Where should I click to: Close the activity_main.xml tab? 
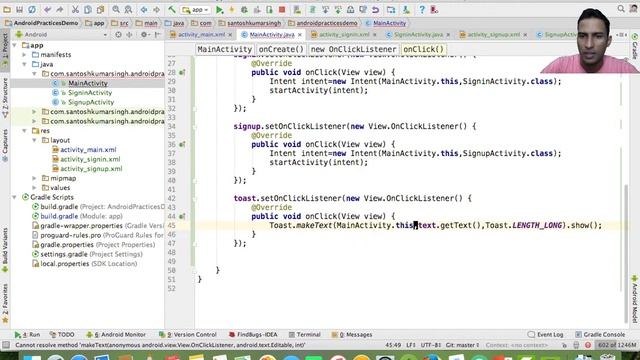point(230,35)
